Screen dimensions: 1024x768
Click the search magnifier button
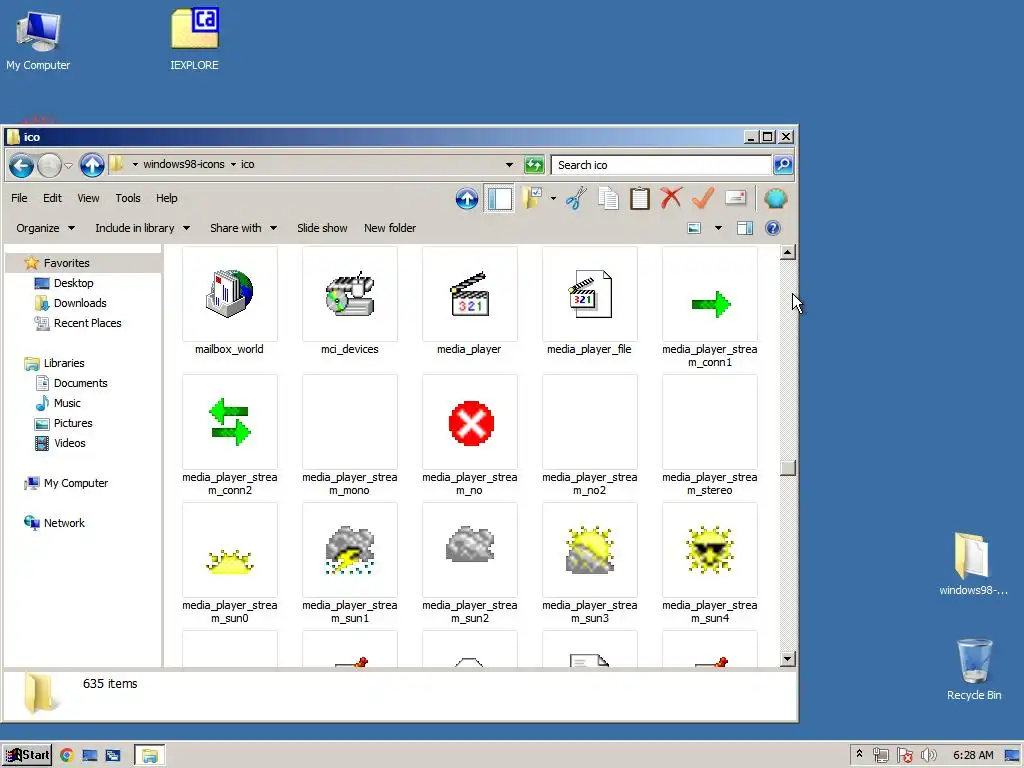pyautogui.click(x=783, y=165)
